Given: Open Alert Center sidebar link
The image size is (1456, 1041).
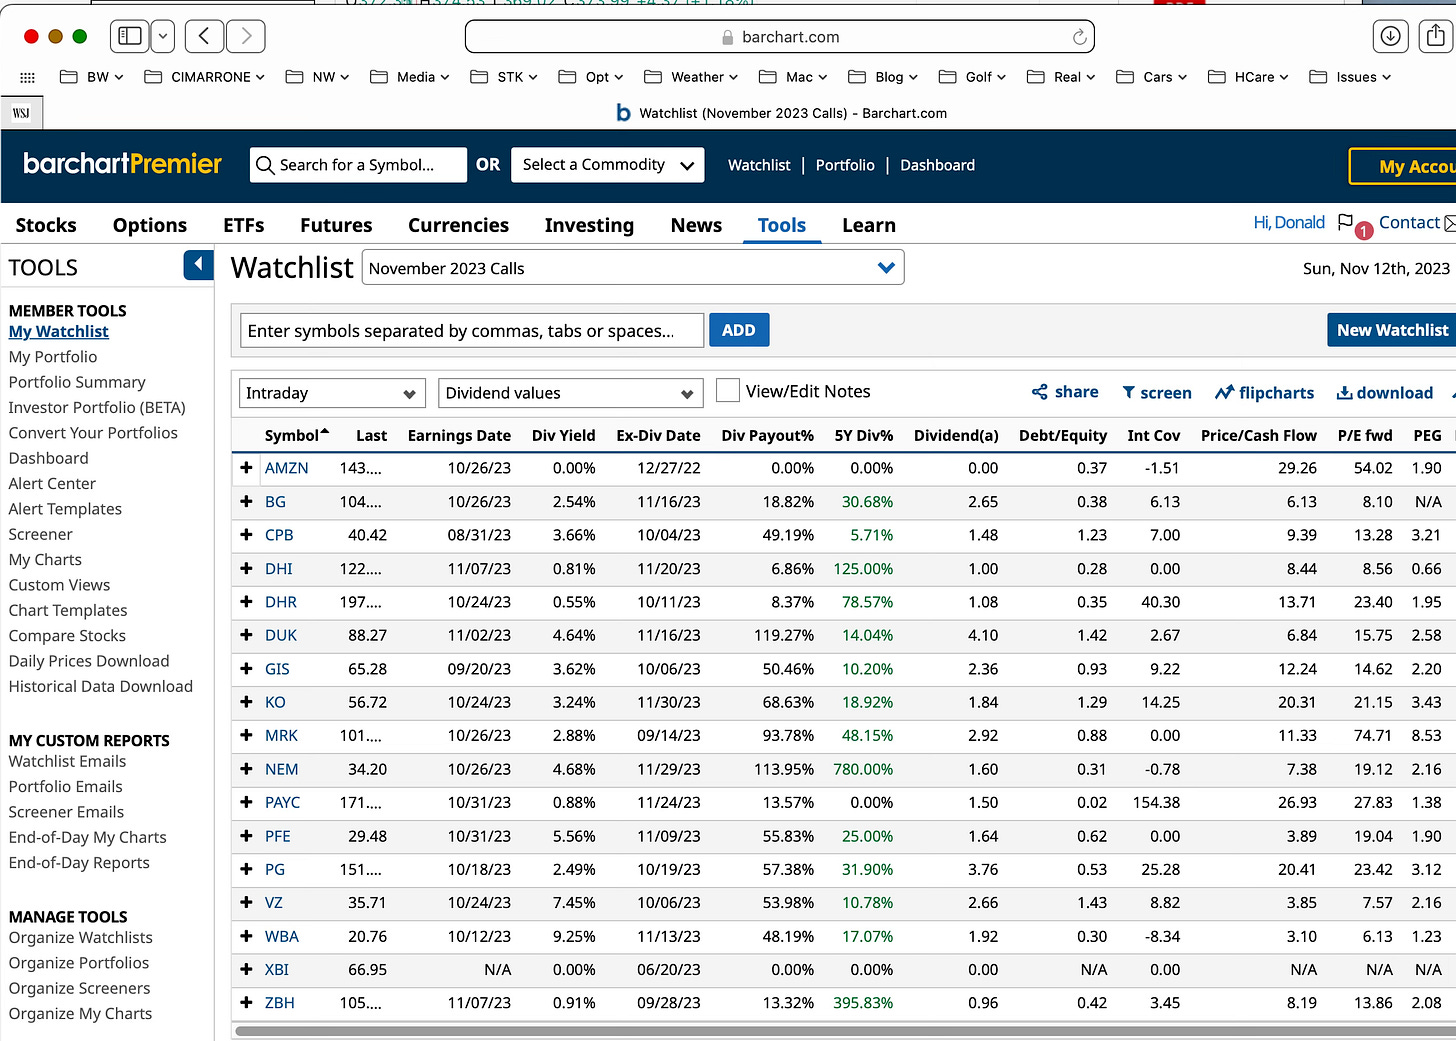Looking at the screenshot, I should 52,483.
